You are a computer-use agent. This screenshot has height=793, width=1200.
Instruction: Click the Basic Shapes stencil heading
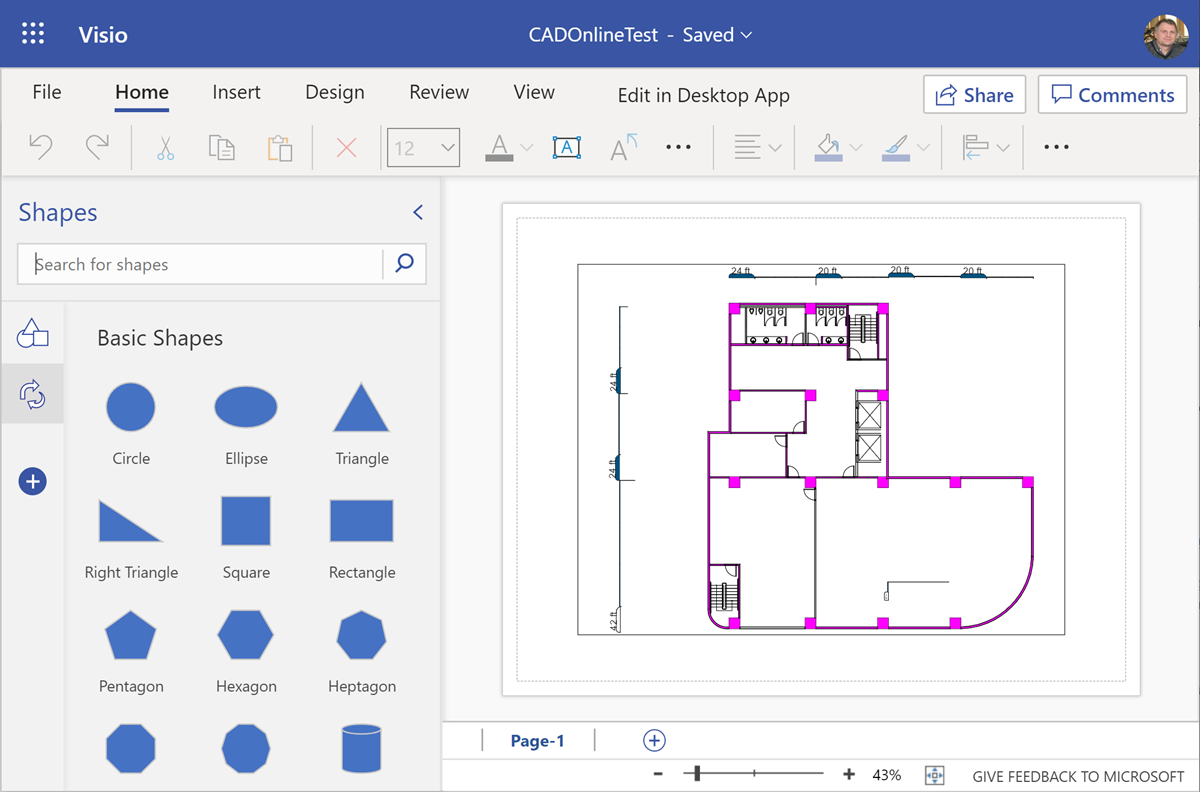point(160,338)
